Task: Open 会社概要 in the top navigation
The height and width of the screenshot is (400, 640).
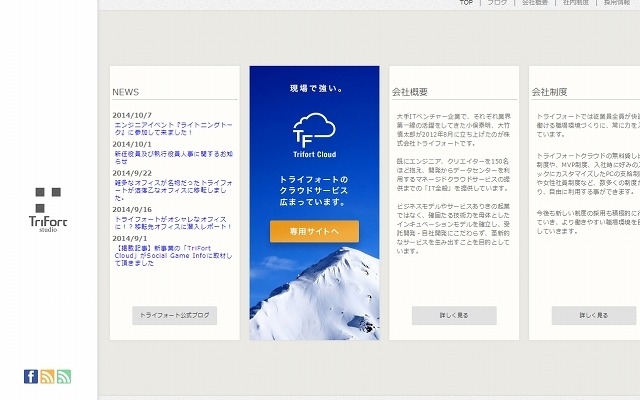Action: tap(535, 2)
